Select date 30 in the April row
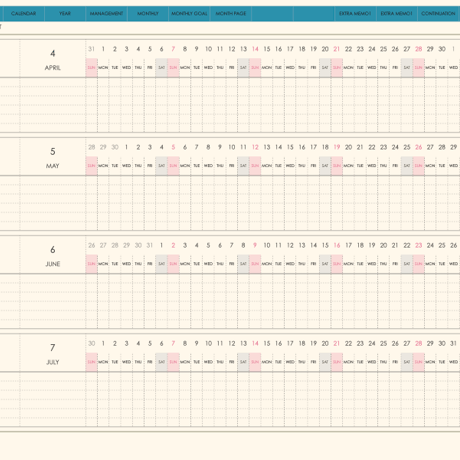This screenshot has height=460, width=460. click(442, 49)
